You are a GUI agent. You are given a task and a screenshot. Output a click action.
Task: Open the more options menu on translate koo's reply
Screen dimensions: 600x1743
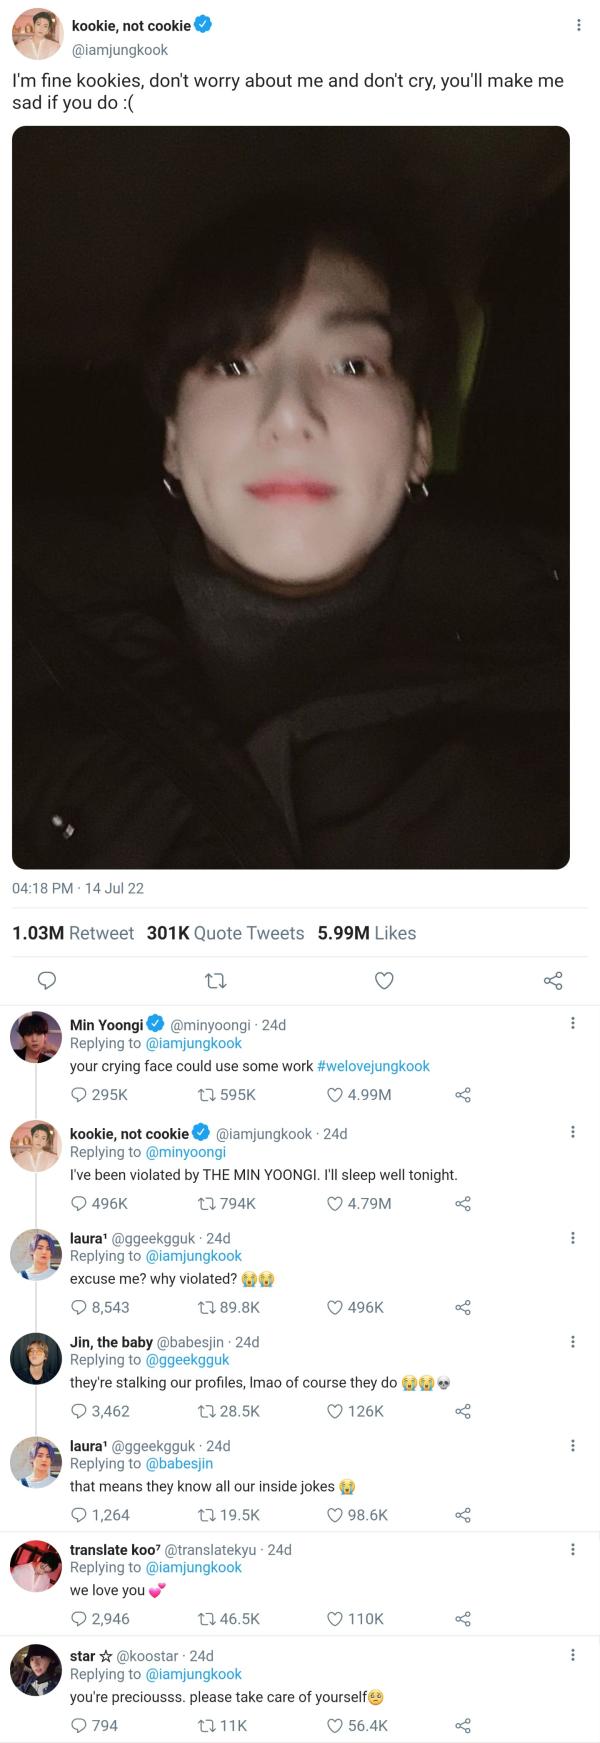(x=572, y=1549)
